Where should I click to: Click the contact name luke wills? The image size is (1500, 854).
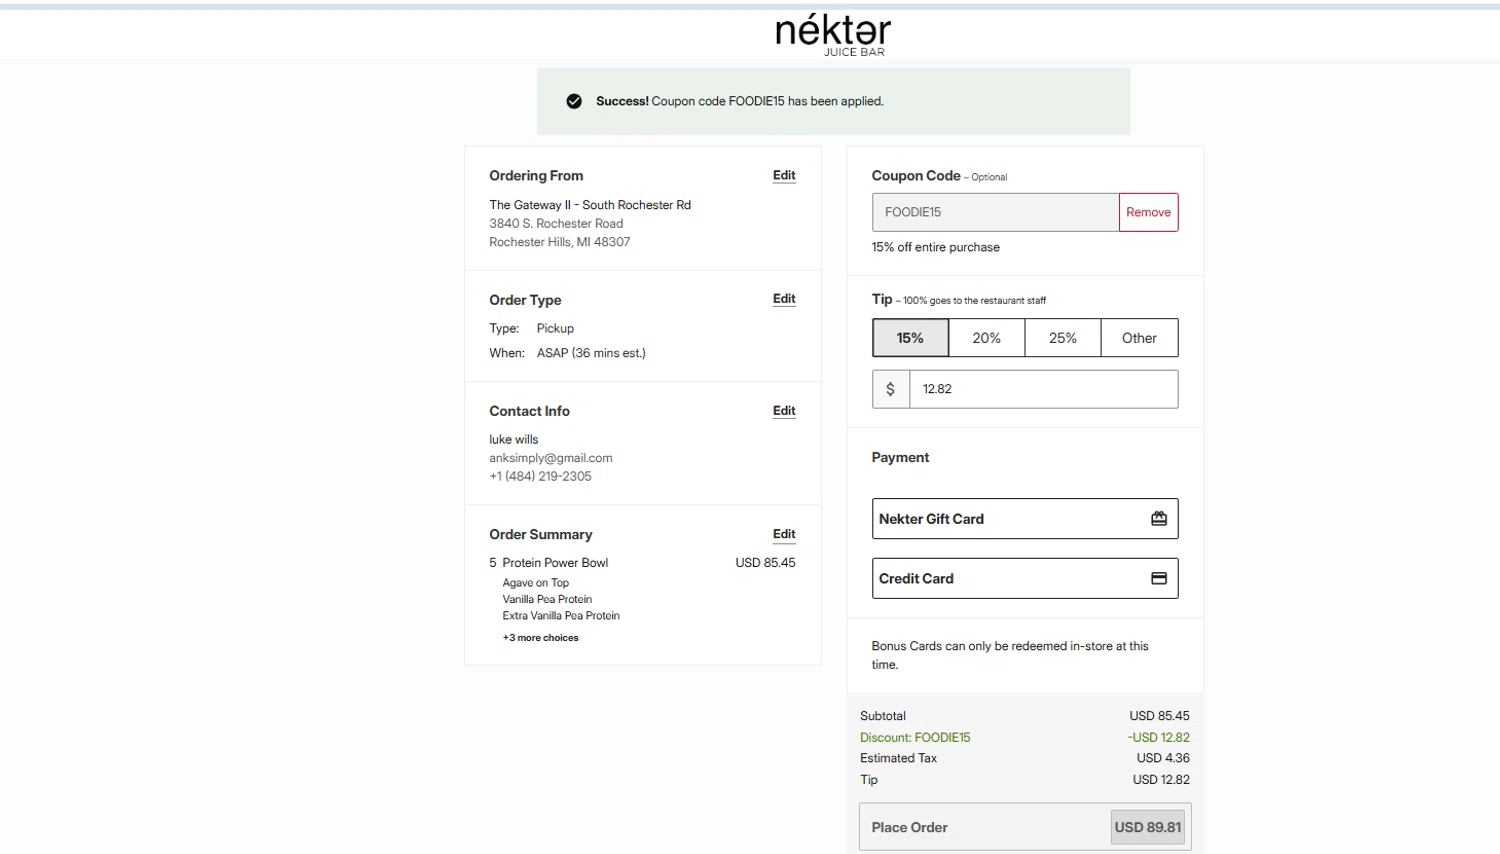coord(513,440)
